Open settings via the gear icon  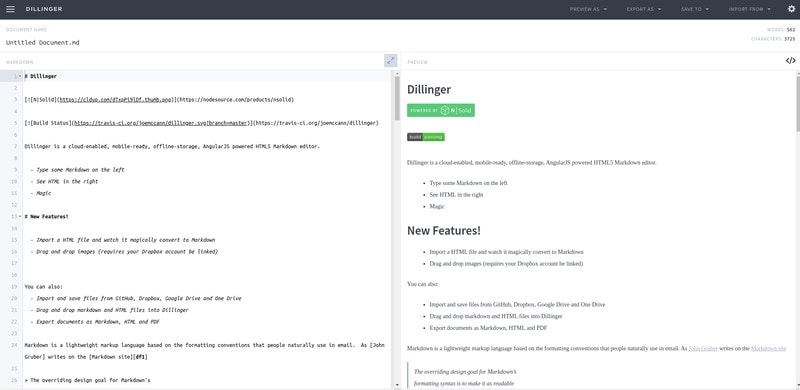(791, 9)
